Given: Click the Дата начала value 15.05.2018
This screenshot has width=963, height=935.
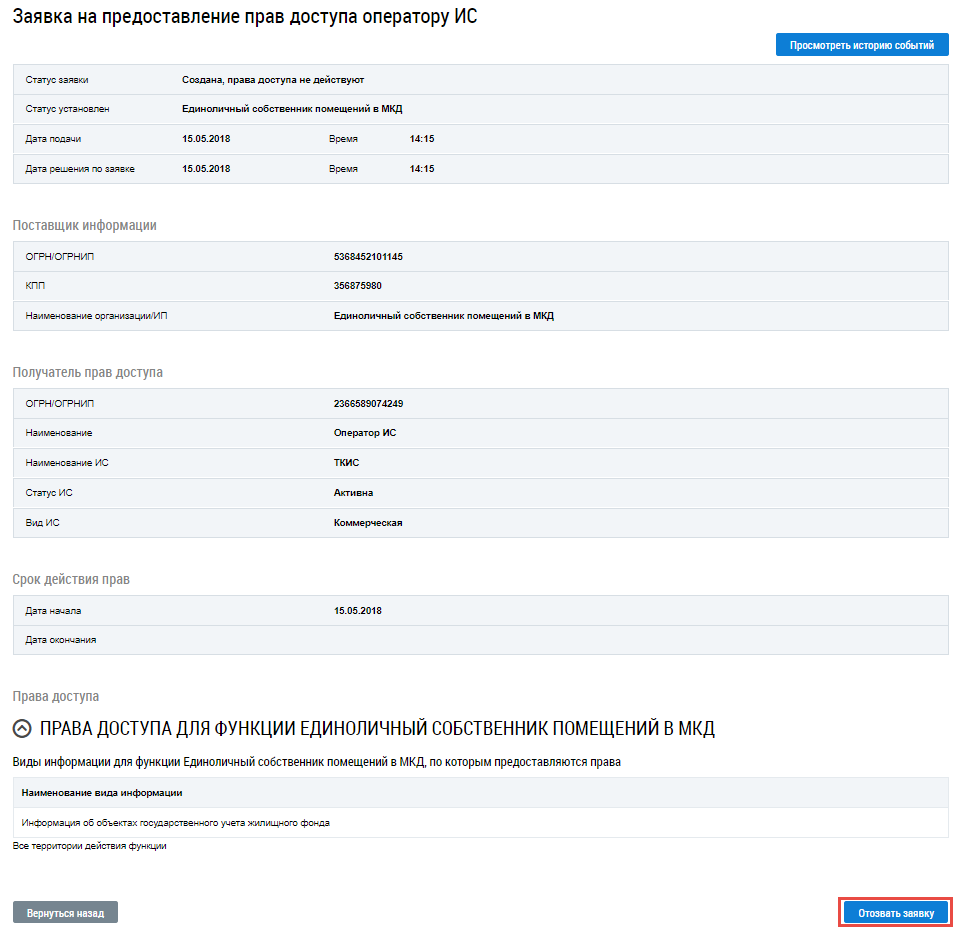Looking at the screenshot, I should pyautogui.click(x=357, y=611).
